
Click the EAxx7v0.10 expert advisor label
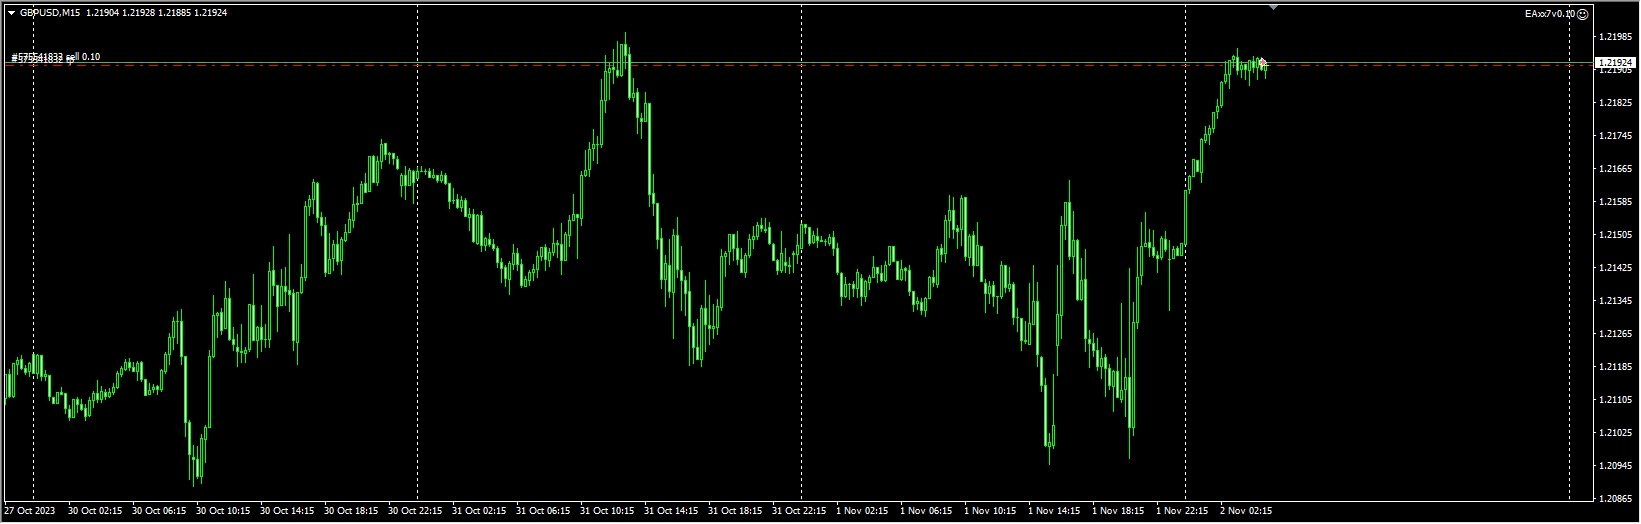point(1549,14)
